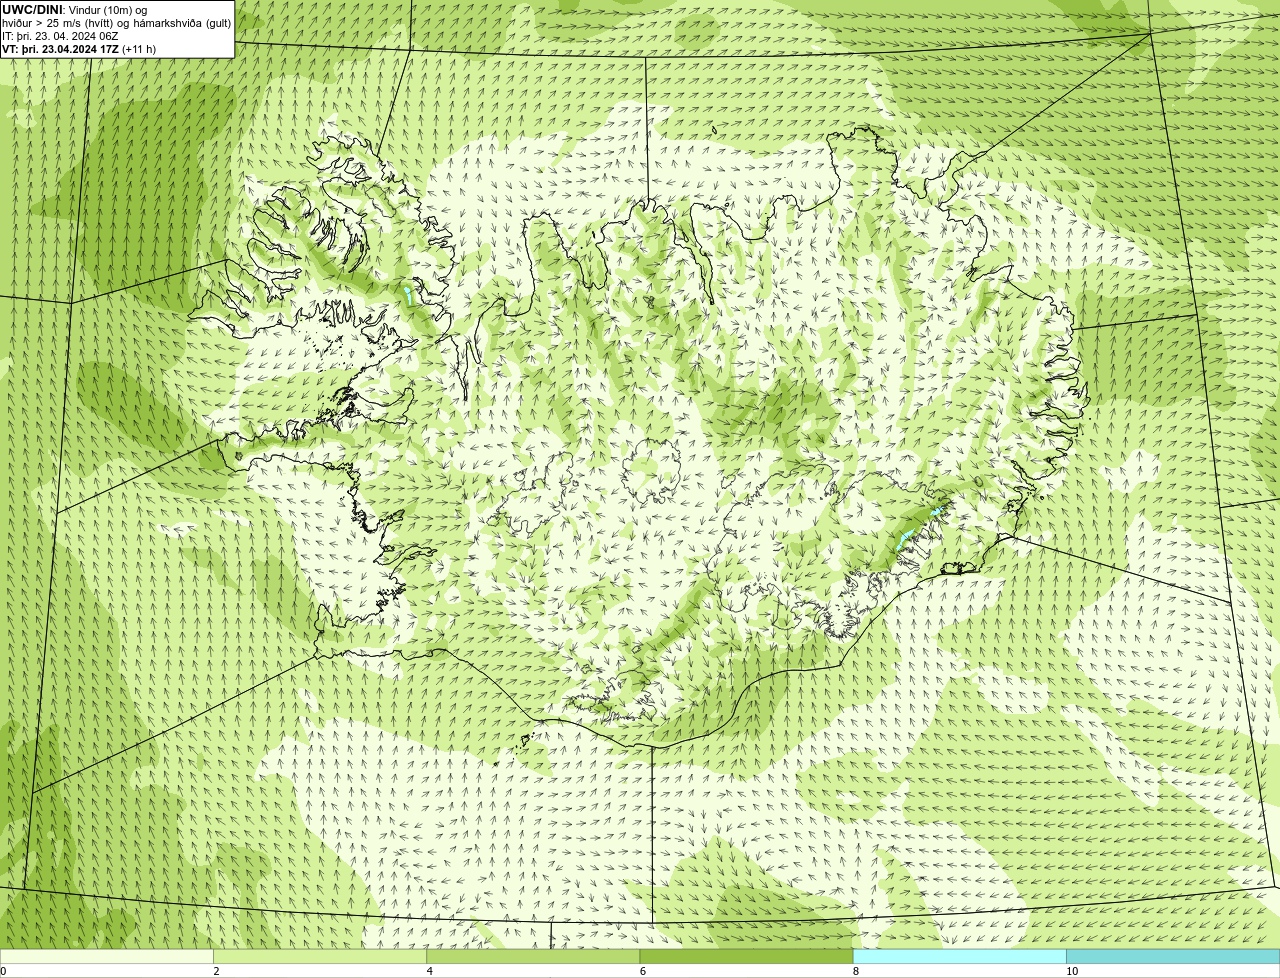The width and height of the screenshot is (1280, 978).
Task: Click the '6' label on the color scale
Action: [x=643, y=971]
